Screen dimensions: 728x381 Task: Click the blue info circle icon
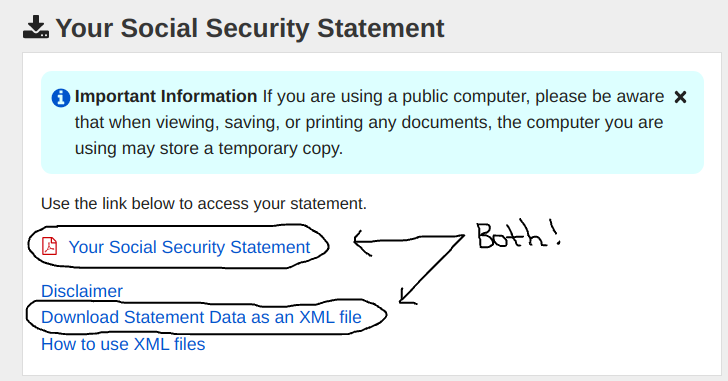pos(60,98)
